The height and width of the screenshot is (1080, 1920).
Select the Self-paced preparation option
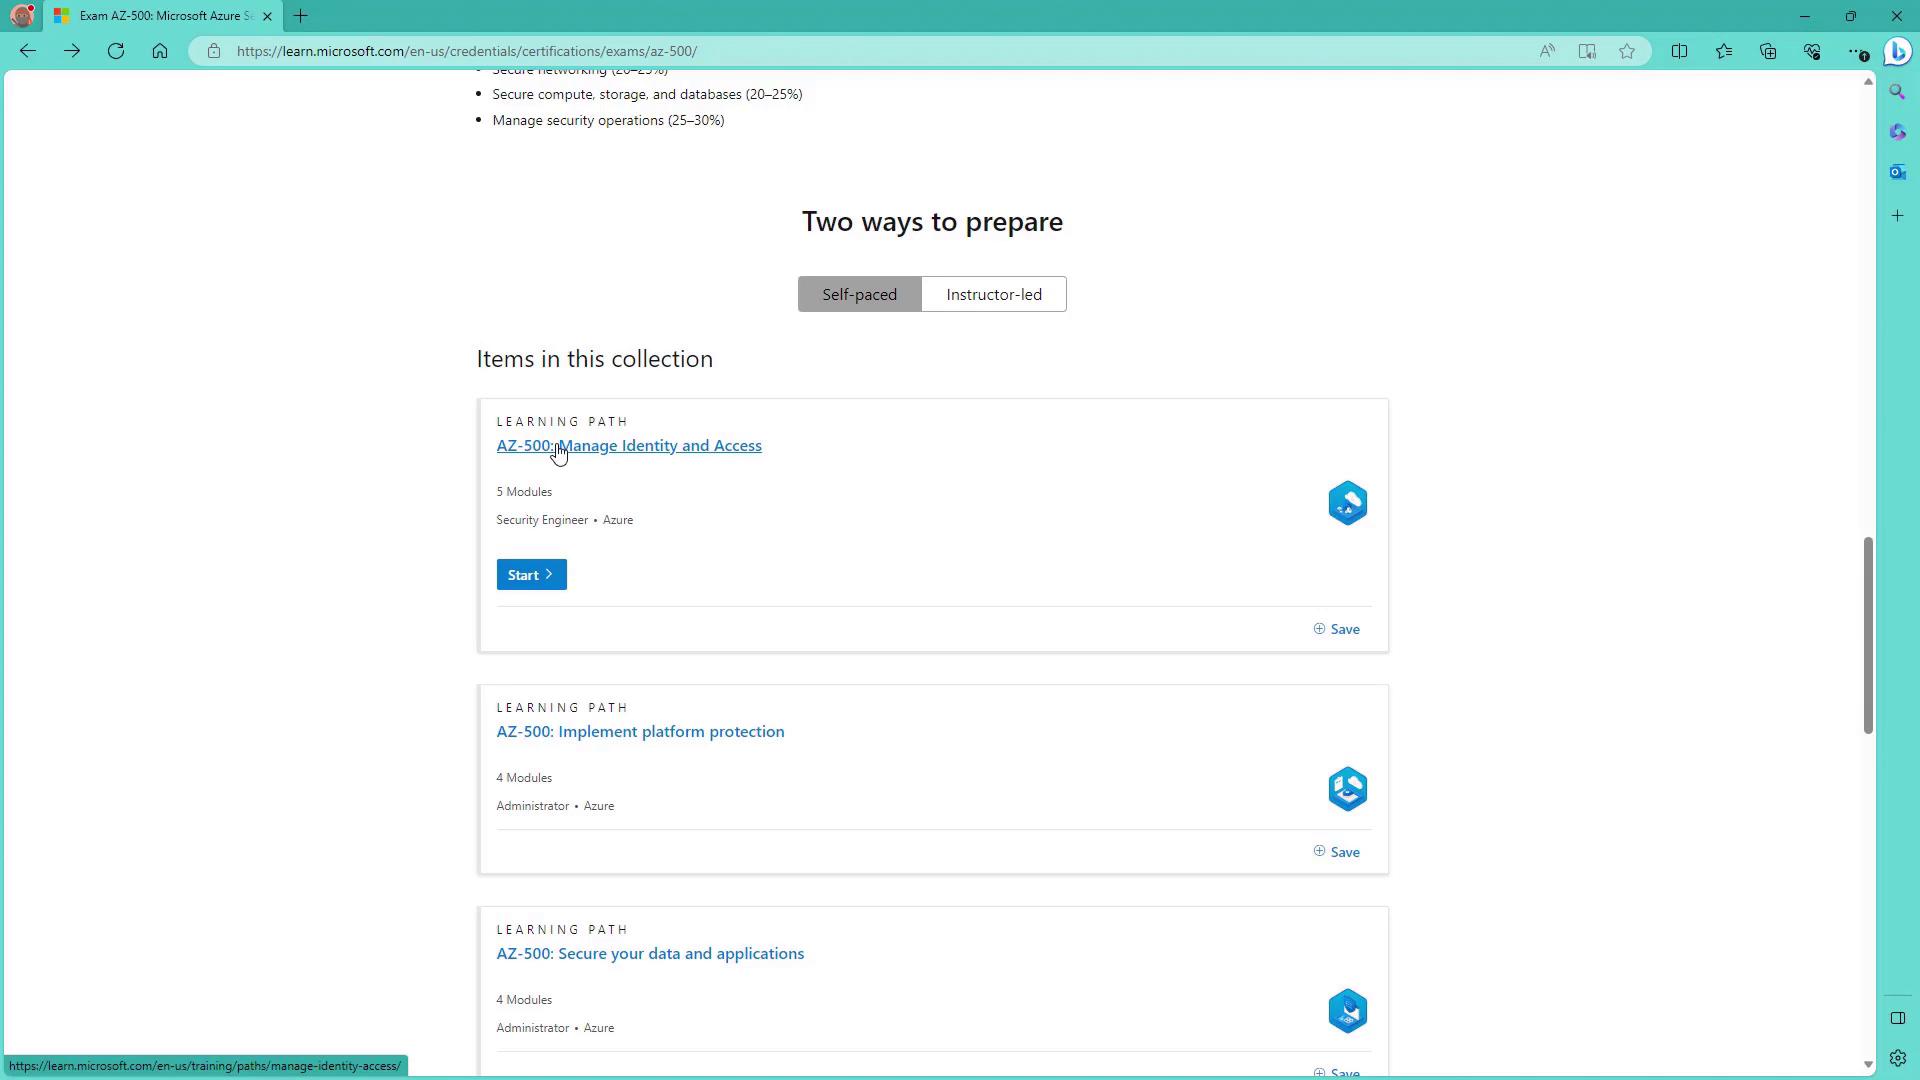(x=859, y=294)
